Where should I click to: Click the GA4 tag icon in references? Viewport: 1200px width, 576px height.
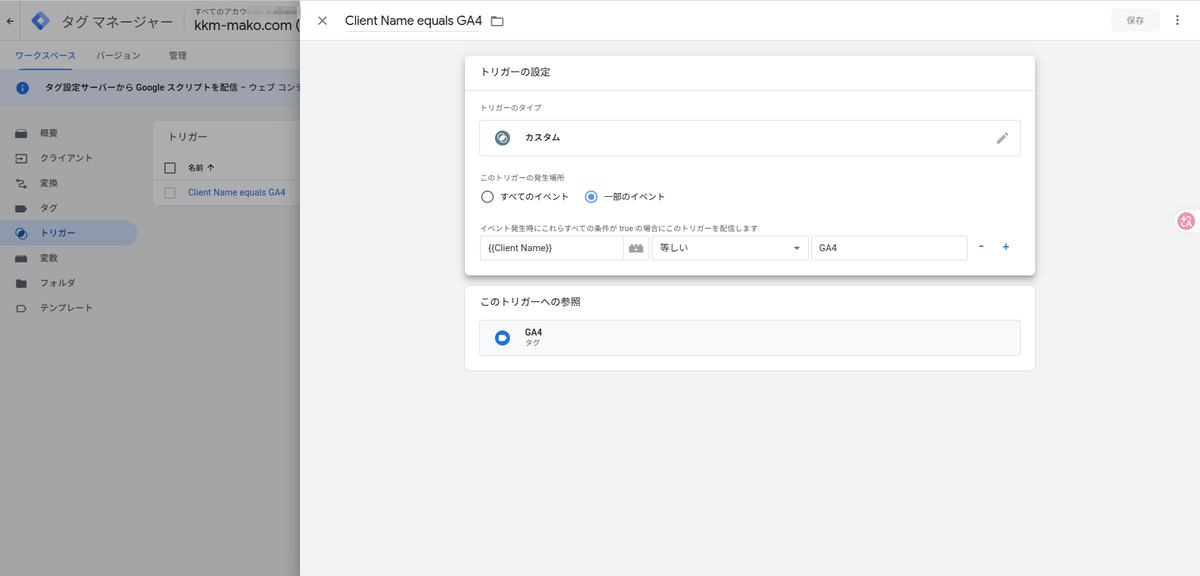tap(503, 338)
